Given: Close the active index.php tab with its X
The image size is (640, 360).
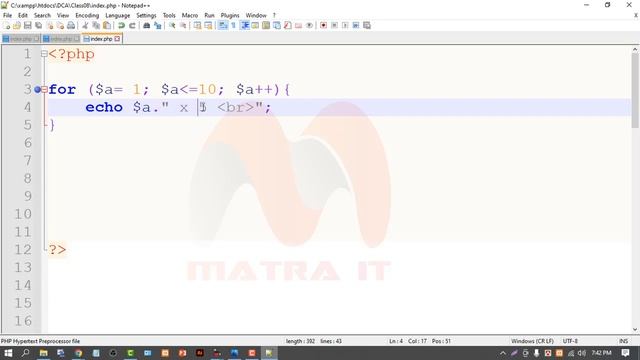Looking at the screenshot, I should click(117, 39).
